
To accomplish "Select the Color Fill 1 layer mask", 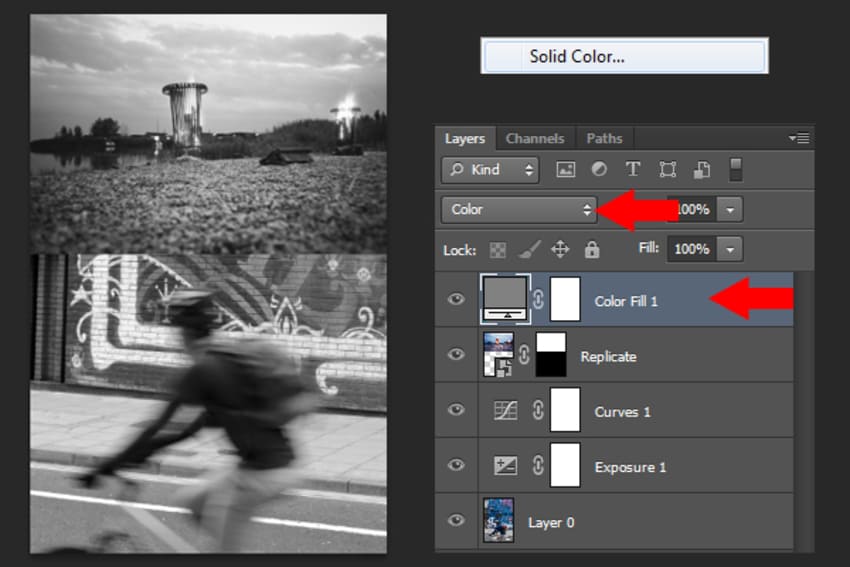I will [565, 299].
